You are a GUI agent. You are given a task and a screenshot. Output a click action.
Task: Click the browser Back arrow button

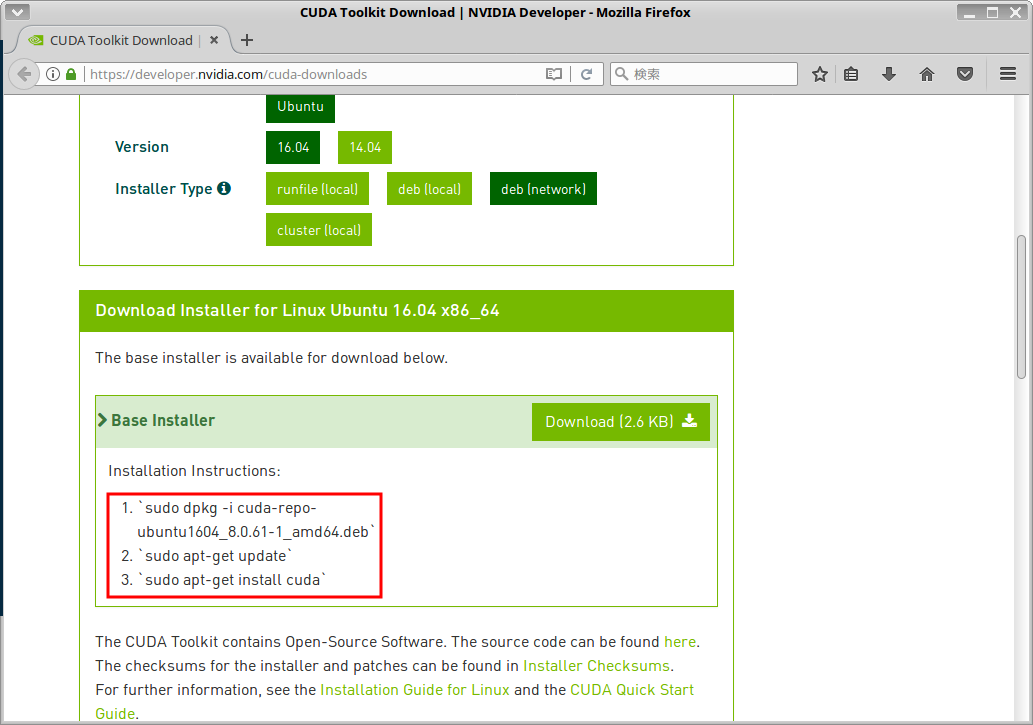(x=25, y=74)
